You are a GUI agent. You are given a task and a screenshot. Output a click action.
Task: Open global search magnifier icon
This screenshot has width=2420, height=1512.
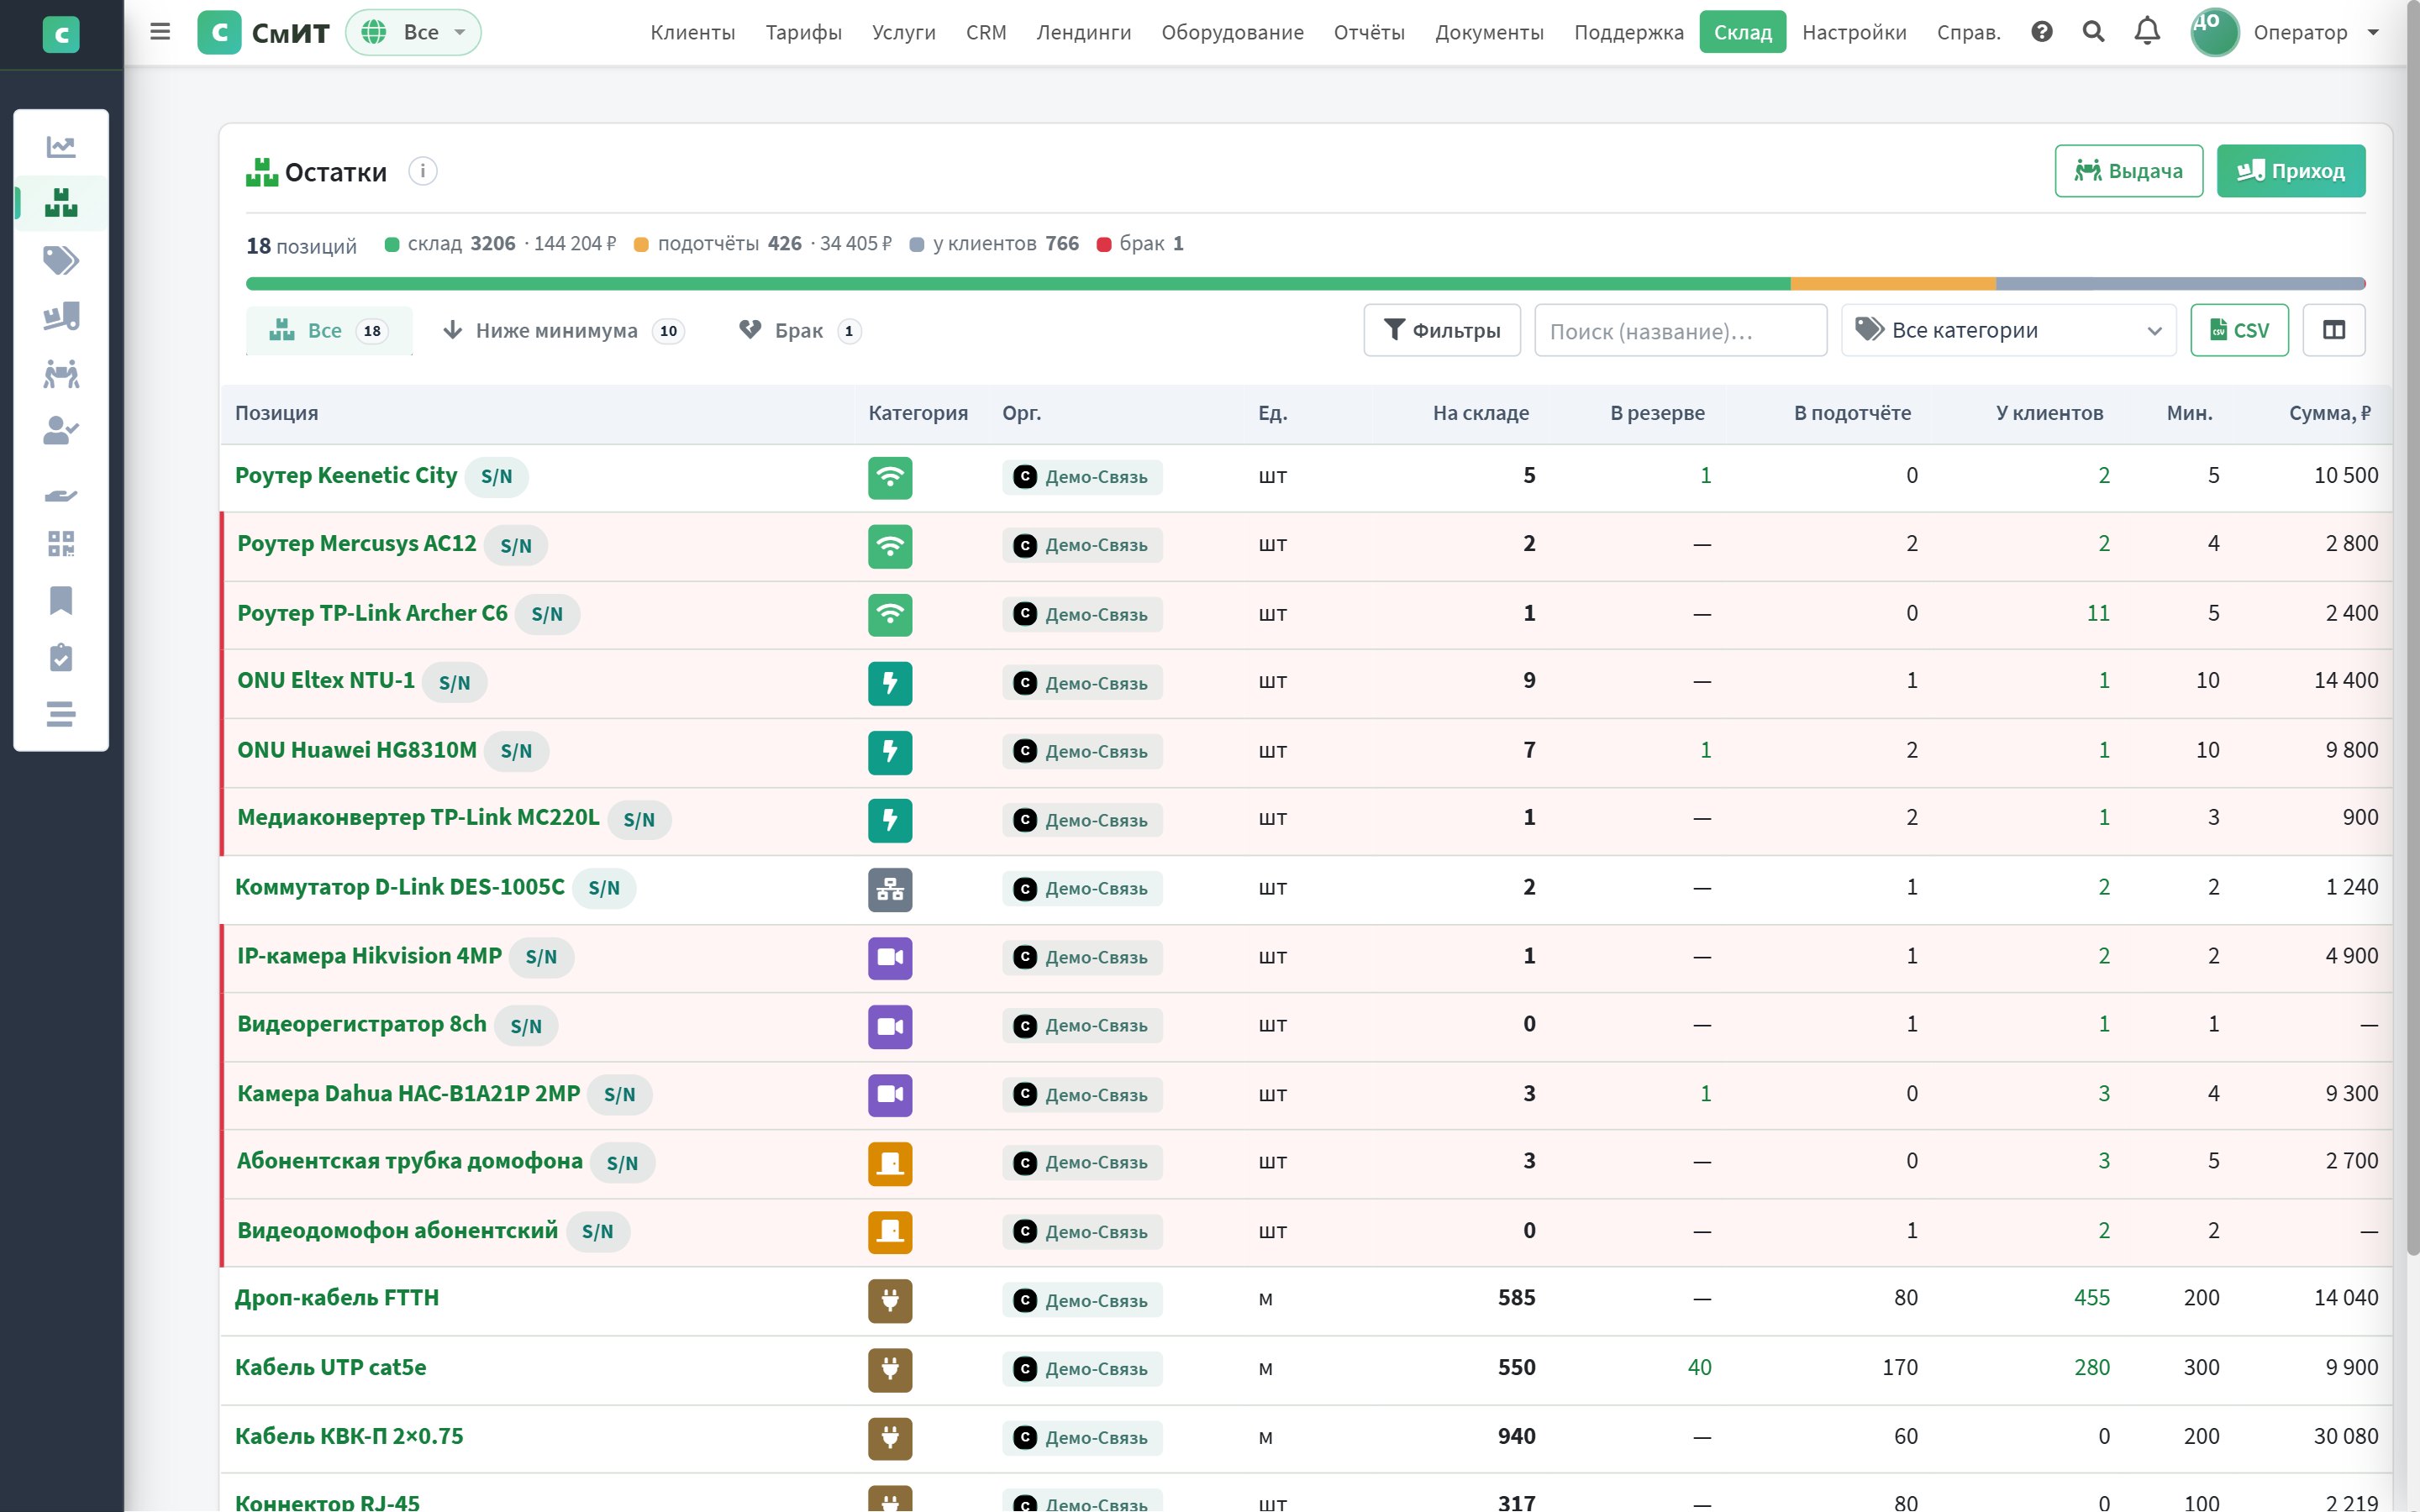pyautogui.click(x=2093, y=32)
